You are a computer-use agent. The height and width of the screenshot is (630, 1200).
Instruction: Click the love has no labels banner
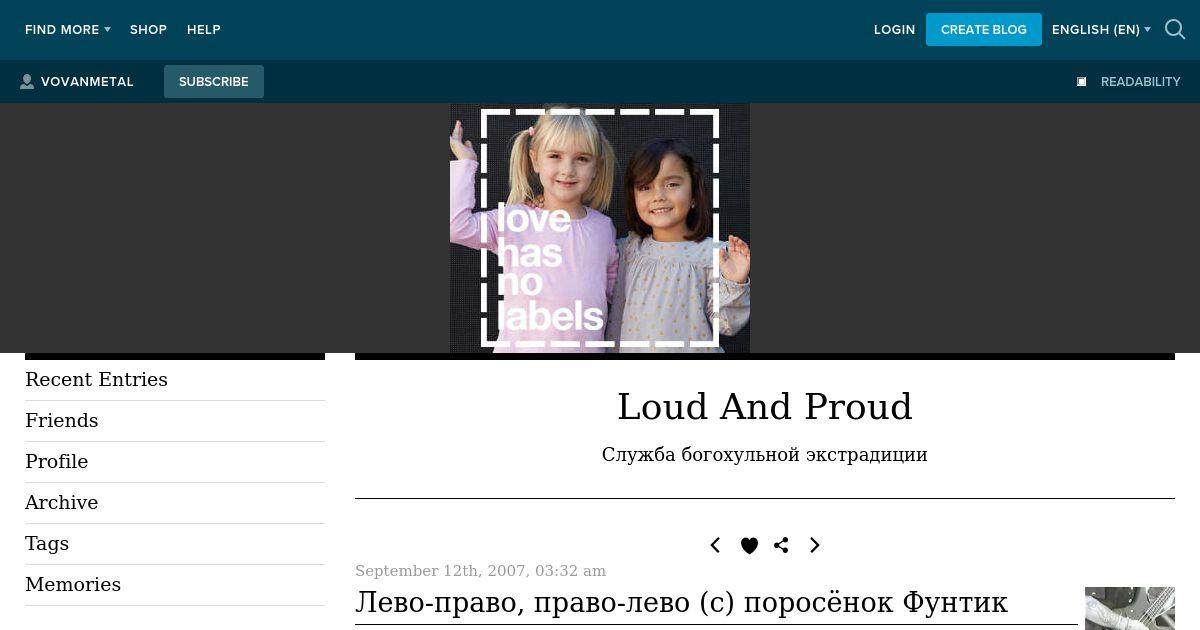(600, 228)
